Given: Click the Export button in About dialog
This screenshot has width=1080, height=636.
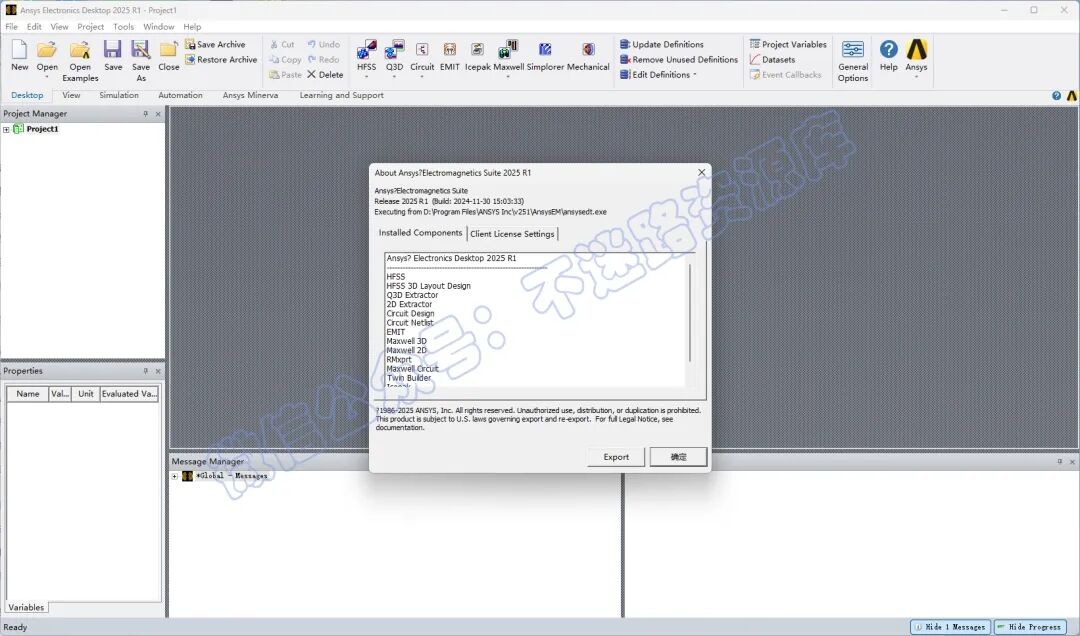Looking at the screenshot, I should 616,457.
